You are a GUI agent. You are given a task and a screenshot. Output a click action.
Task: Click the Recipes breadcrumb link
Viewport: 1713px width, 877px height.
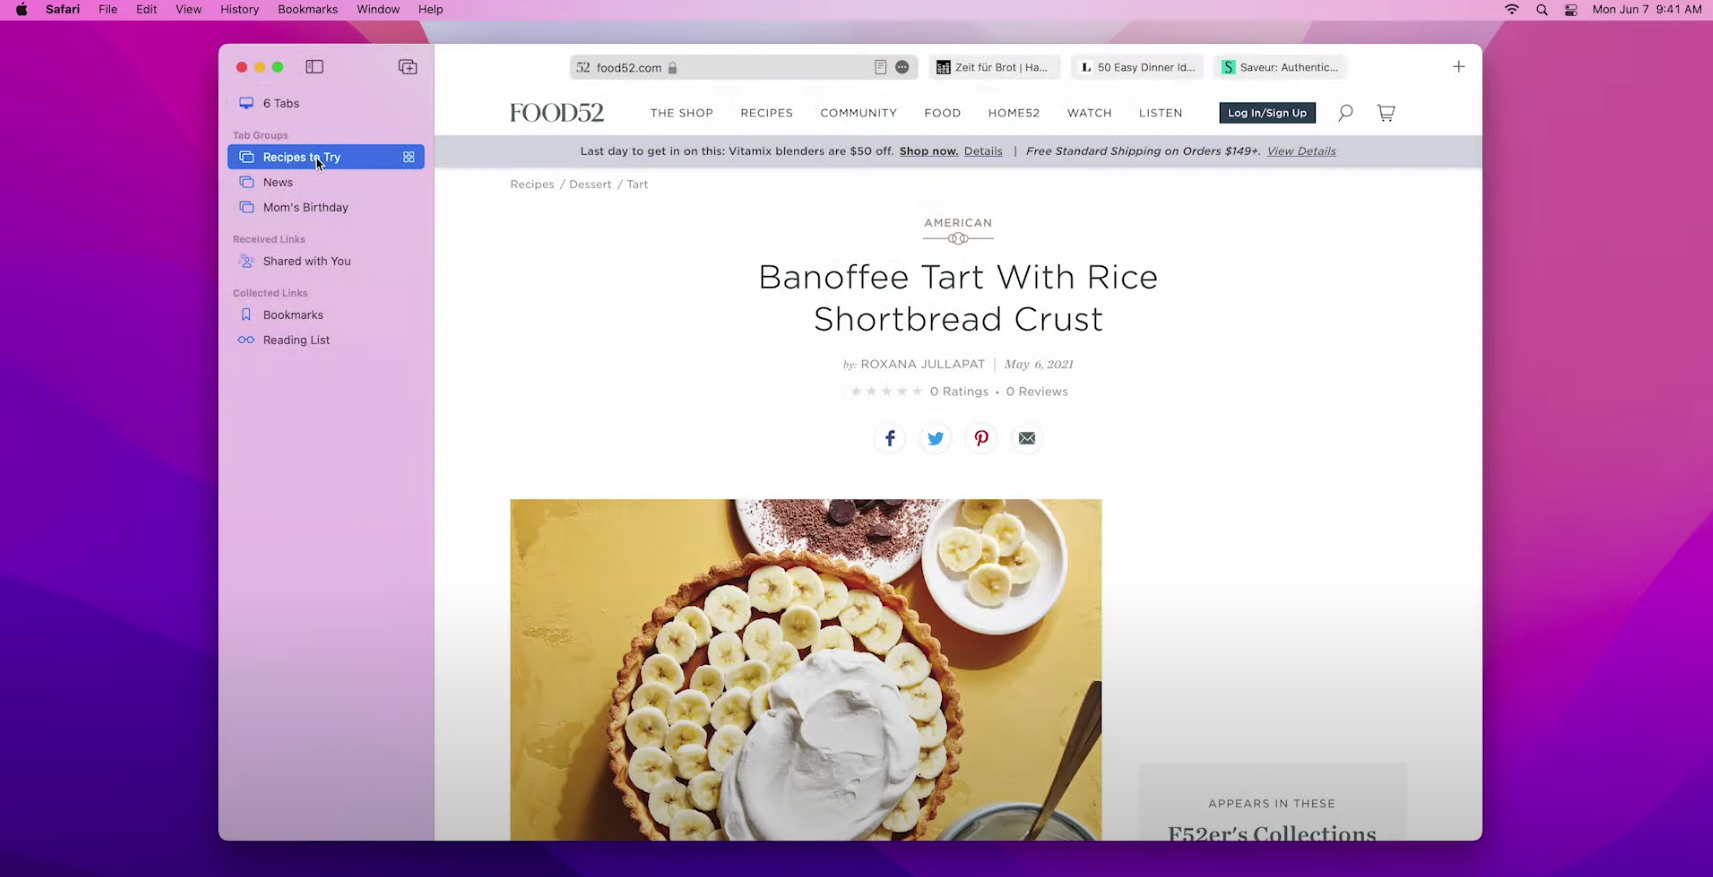(x=532, y=184)
